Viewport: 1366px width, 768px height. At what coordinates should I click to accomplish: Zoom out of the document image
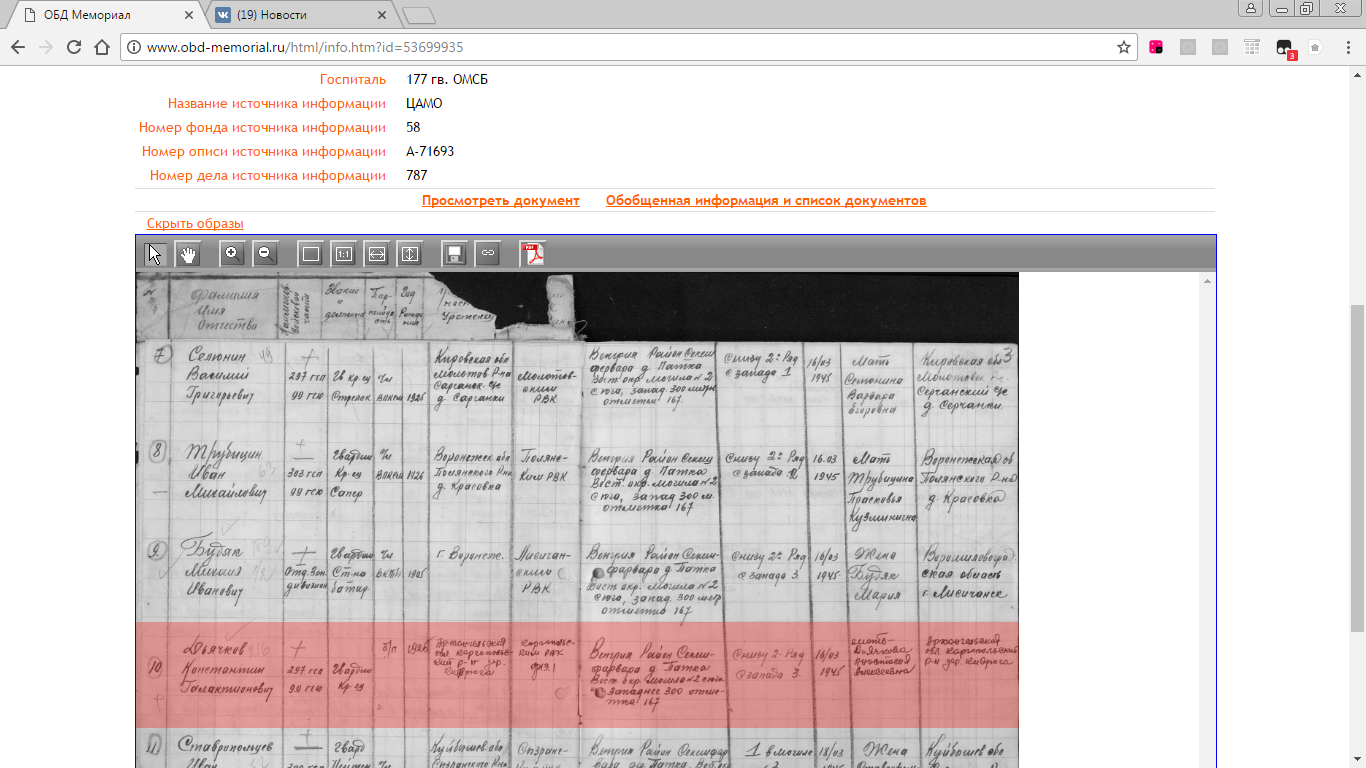click(x=265, y=254)
